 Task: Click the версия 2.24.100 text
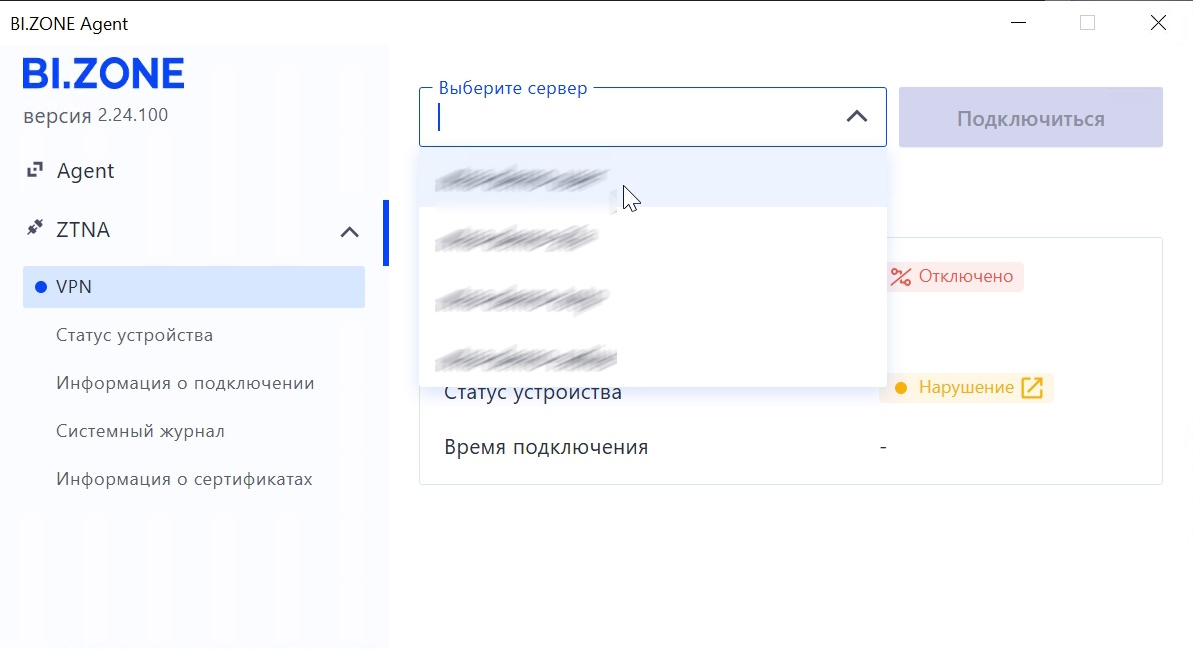[96, 115]
